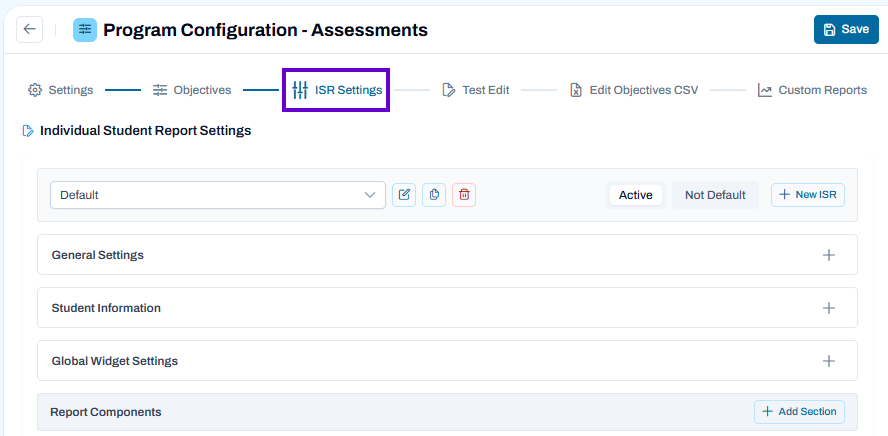Click the General Settings label
This screenshot has height=436, width=888.
pyautogui.click(x=97, y=255)
